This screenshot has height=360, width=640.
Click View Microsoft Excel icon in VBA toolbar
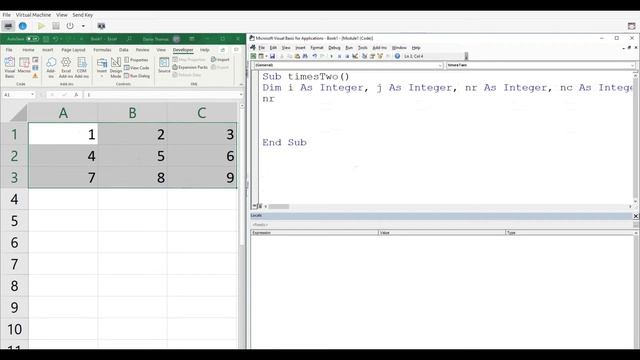(253, 56)
